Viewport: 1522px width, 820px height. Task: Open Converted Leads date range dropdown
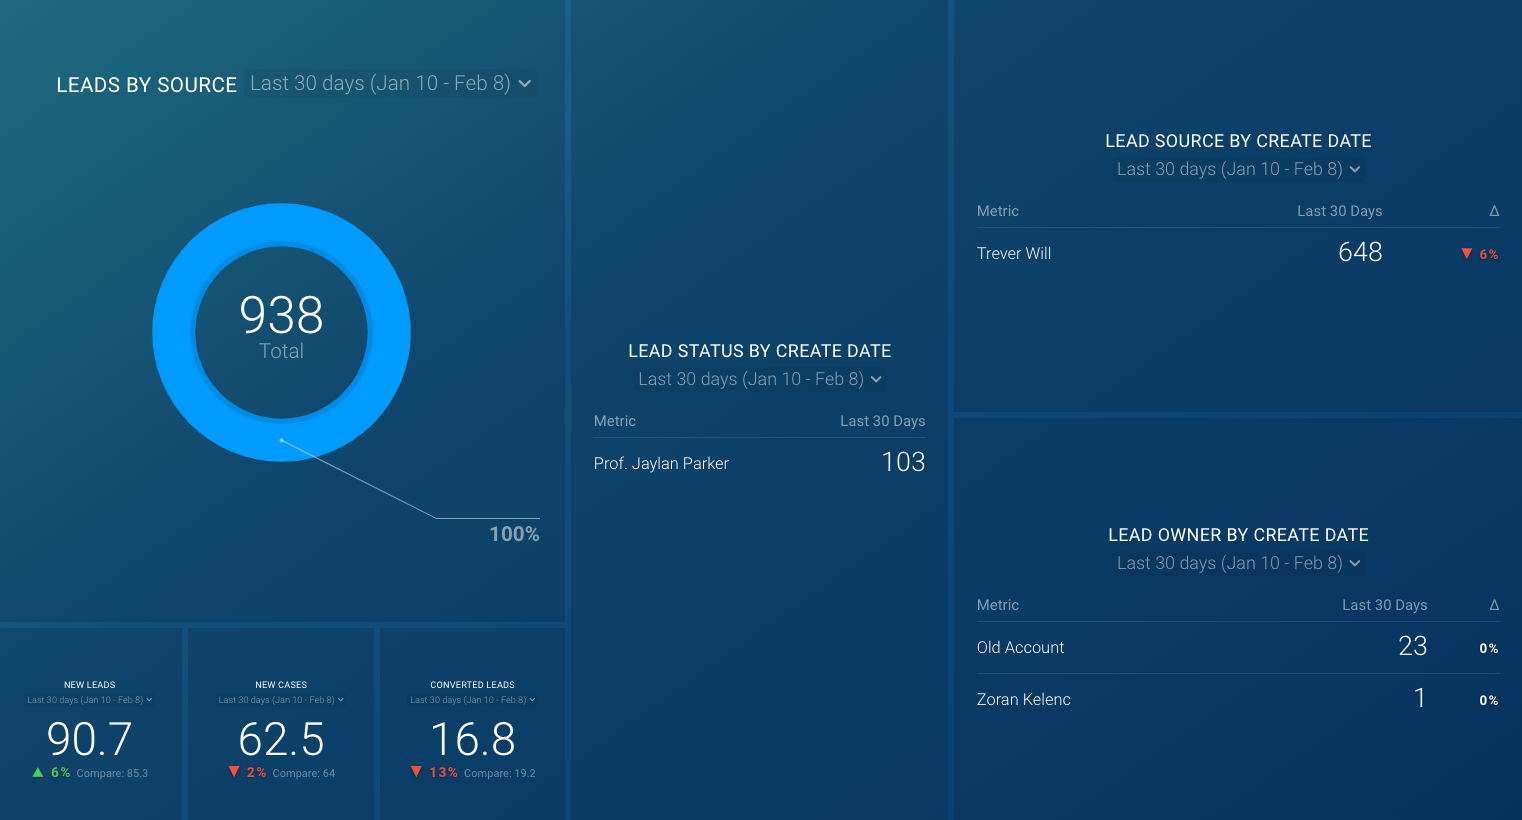(473, 700)
